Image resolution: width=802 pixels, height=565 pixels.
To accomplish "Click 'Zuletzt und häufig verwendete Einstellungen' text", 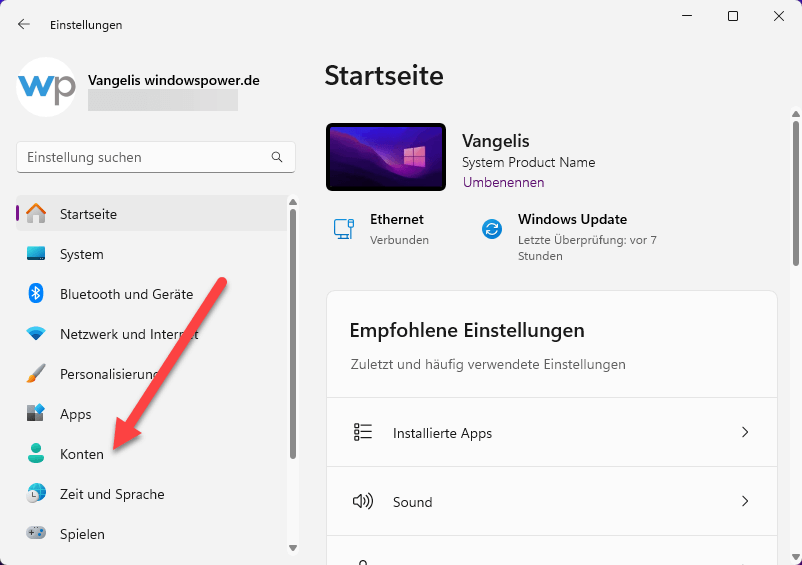I will click(488, 365).
